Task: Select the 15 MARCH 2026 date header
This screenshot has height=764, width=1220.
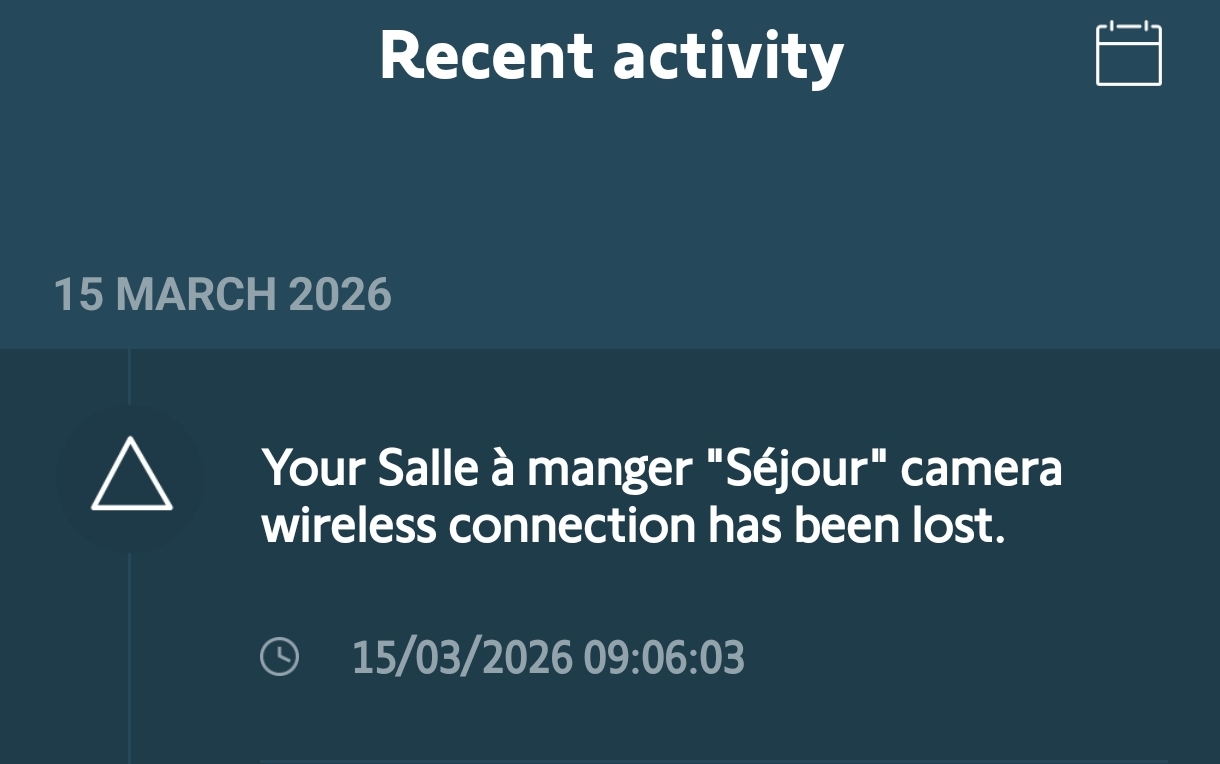Action: point(222,295)
